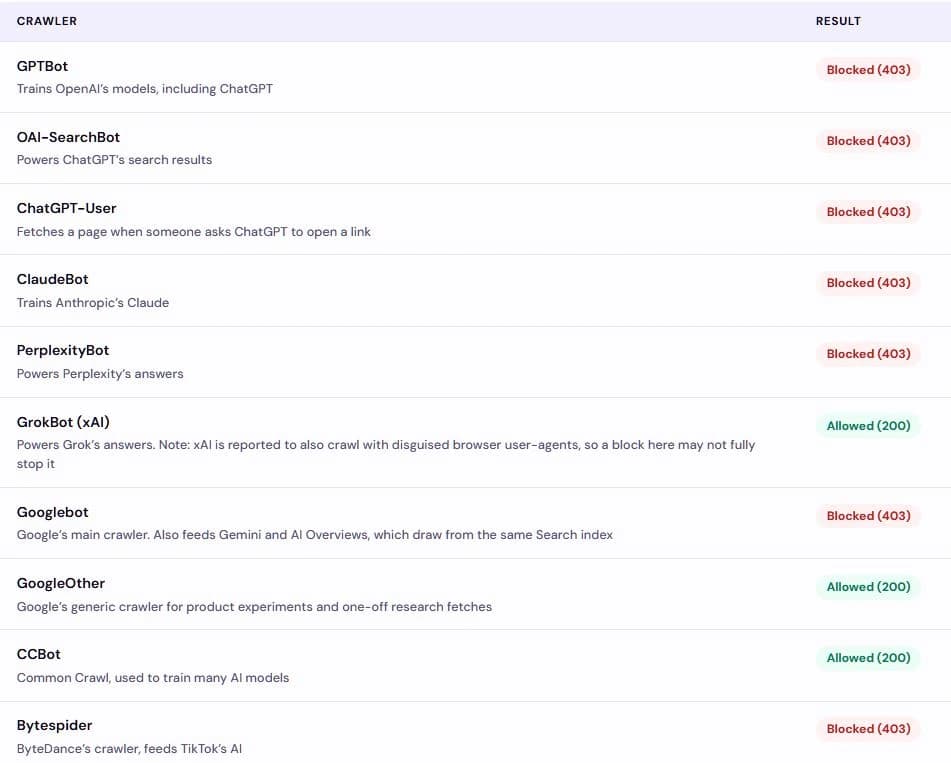Screen dimensions: 951x763
Task: Select the Googlebot crawler name
Action: pyautogui.click(x=53, y=513)
